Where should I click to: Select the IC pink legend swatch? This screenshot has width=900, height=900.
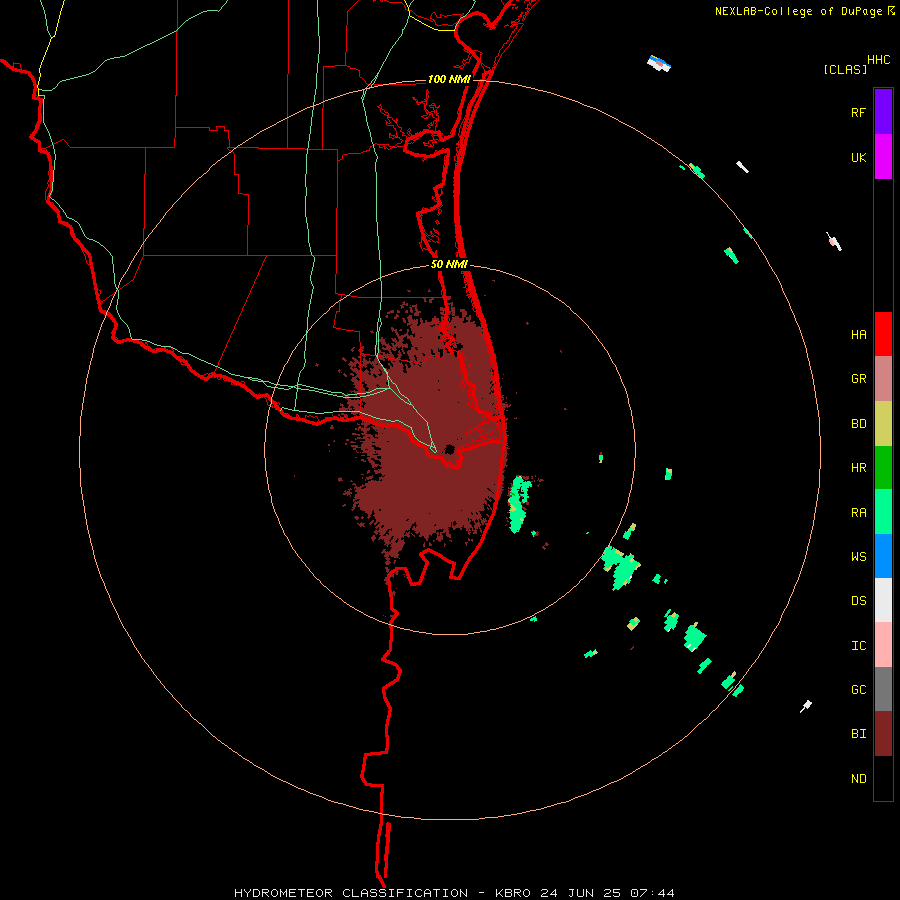click(883, 645)
